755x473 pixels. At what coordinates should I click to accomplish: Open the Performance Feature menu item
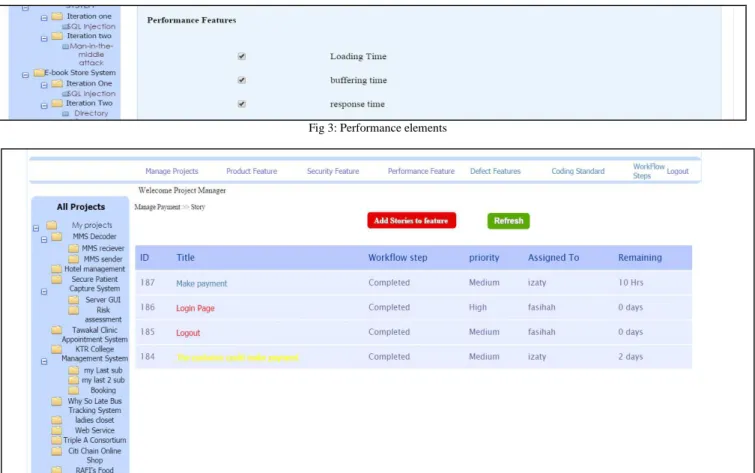tap(421, 171)
